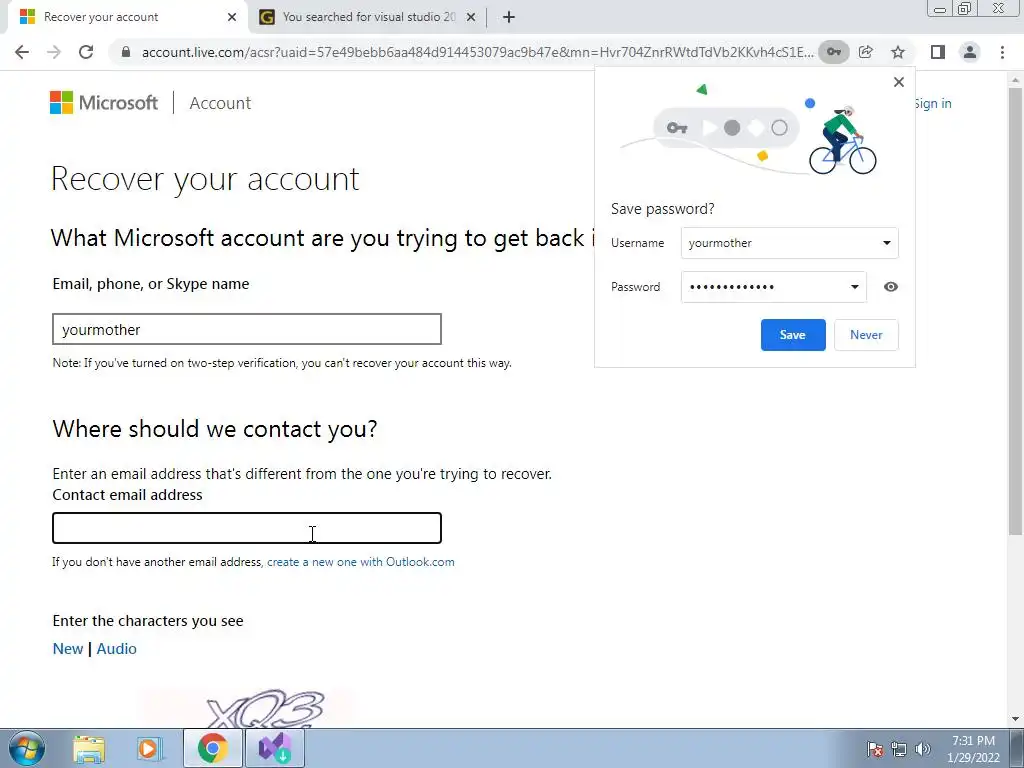1024x768 pixels.
Task: Click the page vertical scrollbar thumb
Action: point(1015,310)
